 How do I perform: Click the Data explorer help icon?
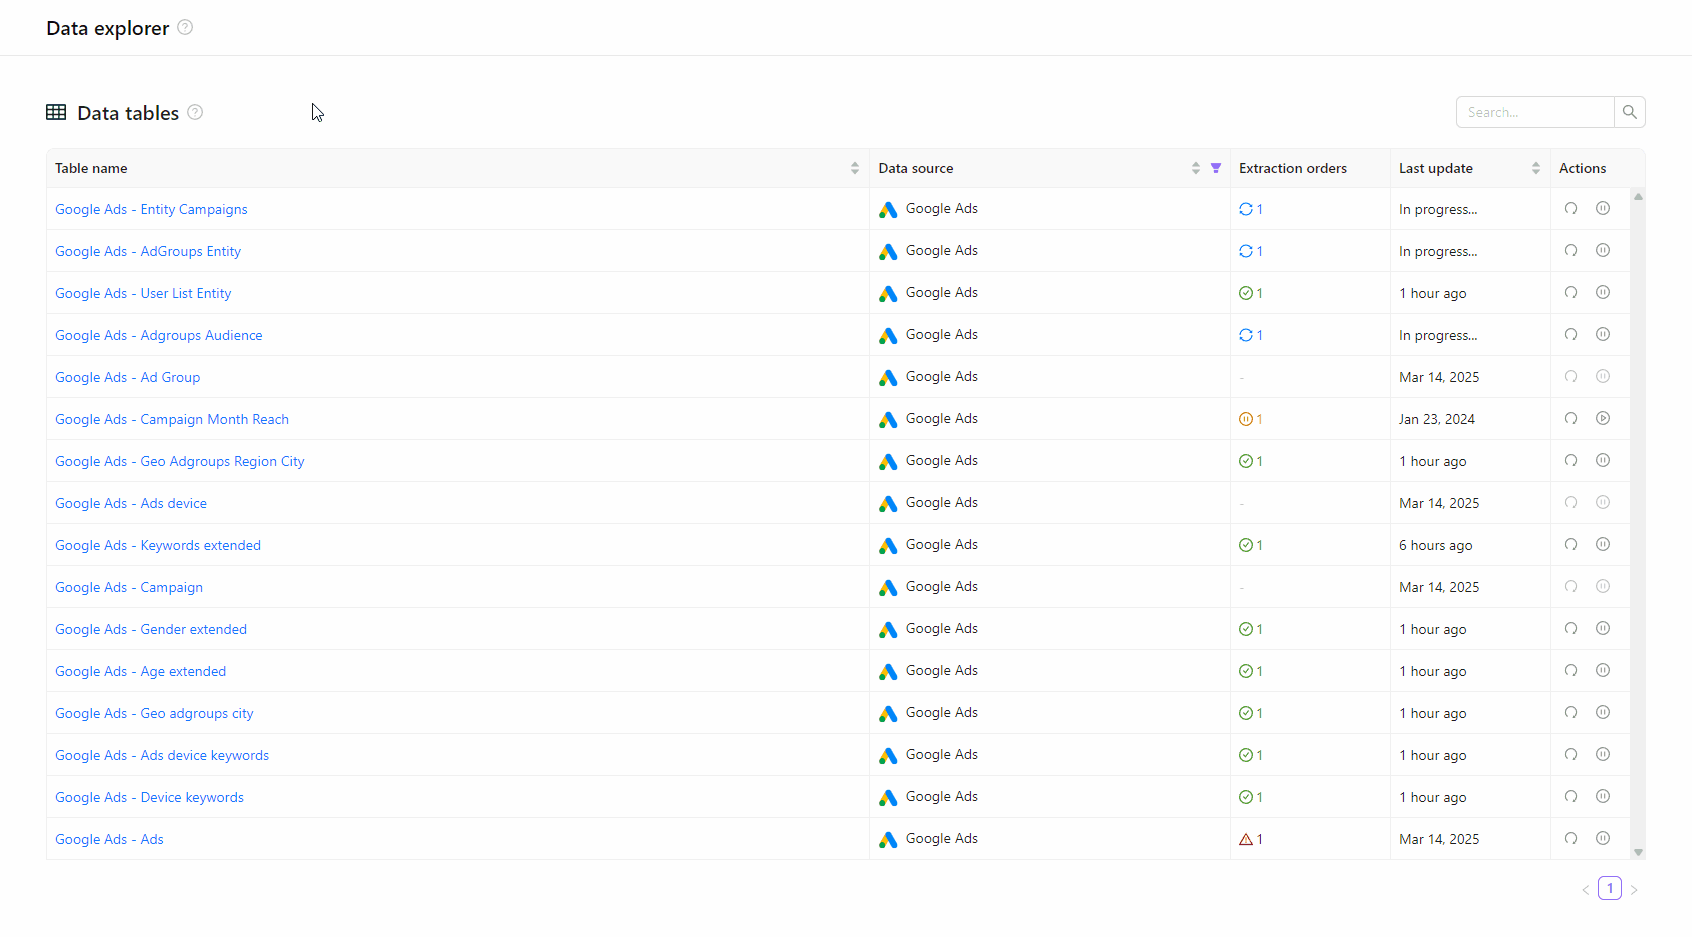[185, 27]
